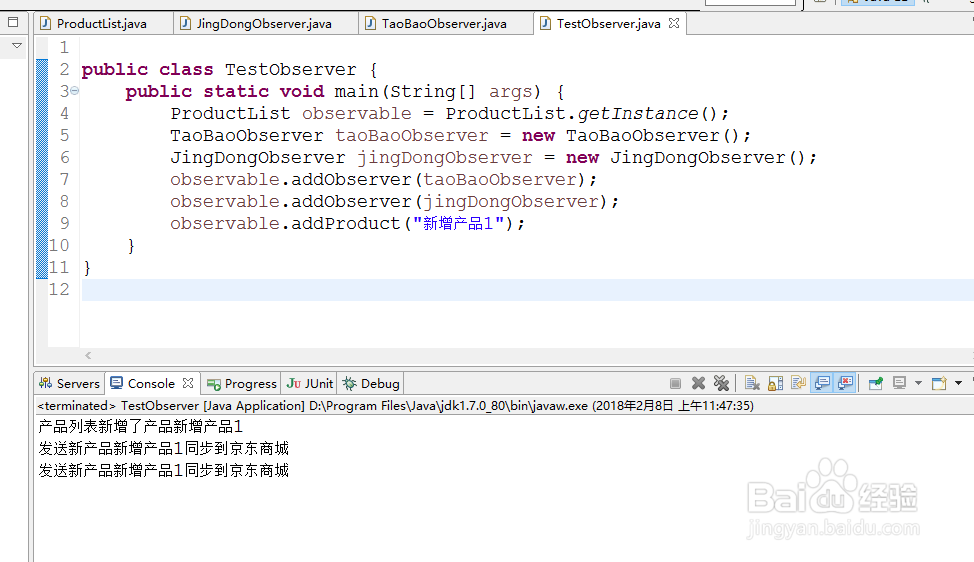The height and width of the screenshot is (562, 974).
Task: Toggle Scroll Lock in the console
Action: point(775,383)
